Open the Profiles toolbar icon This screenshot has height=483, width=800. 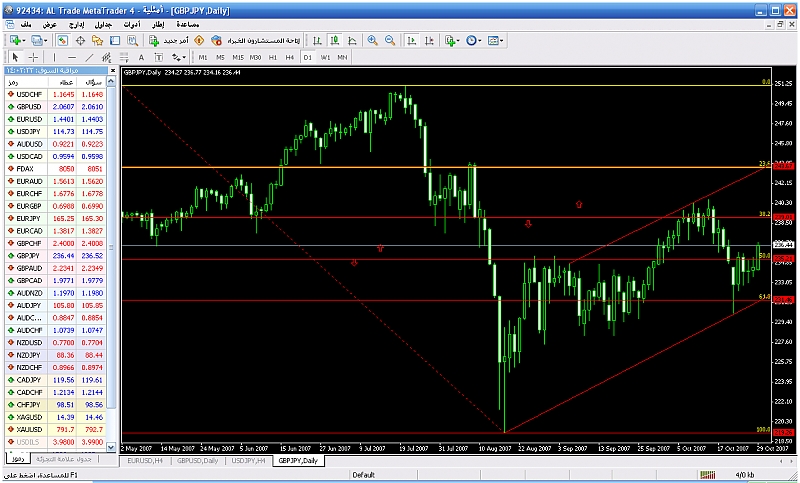pyautogui.click(x=36, y=40)
